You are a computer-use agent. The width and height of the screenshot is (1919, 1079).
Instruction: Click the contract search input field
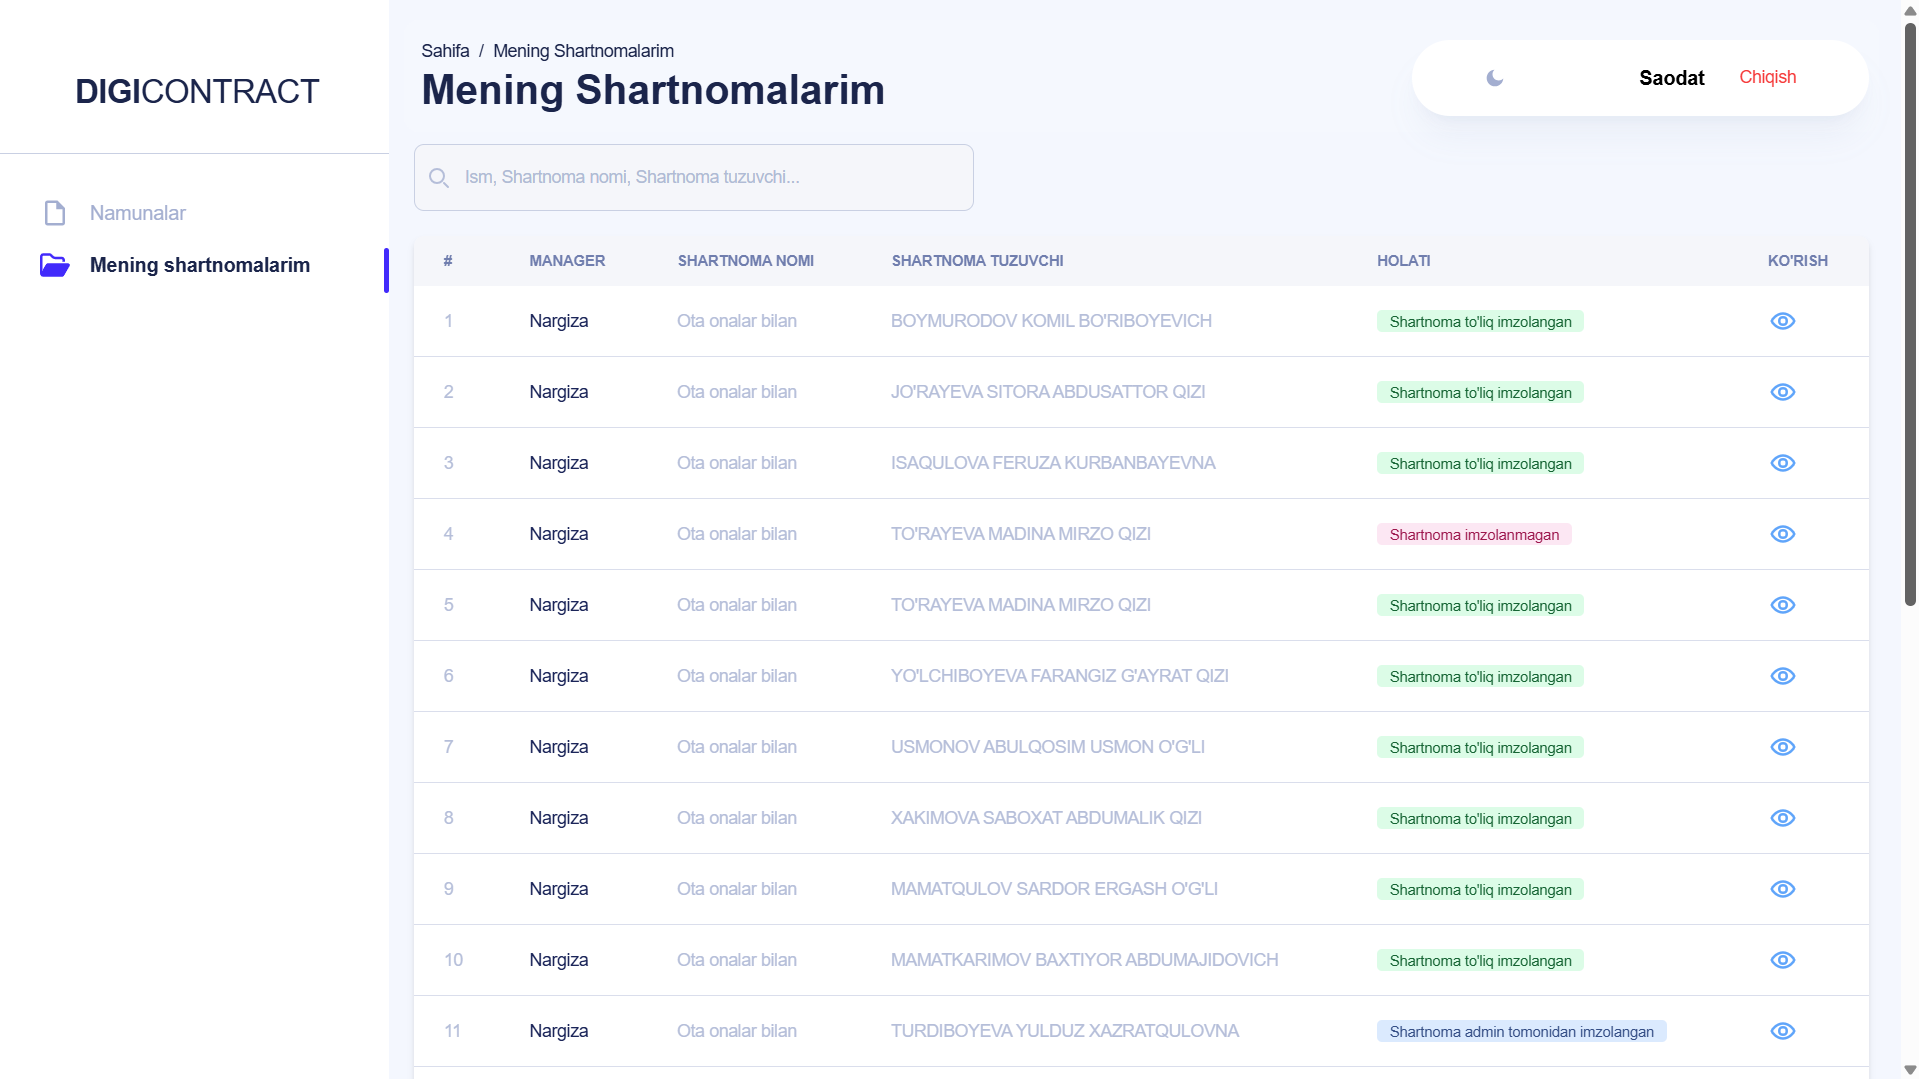(710, 177)
